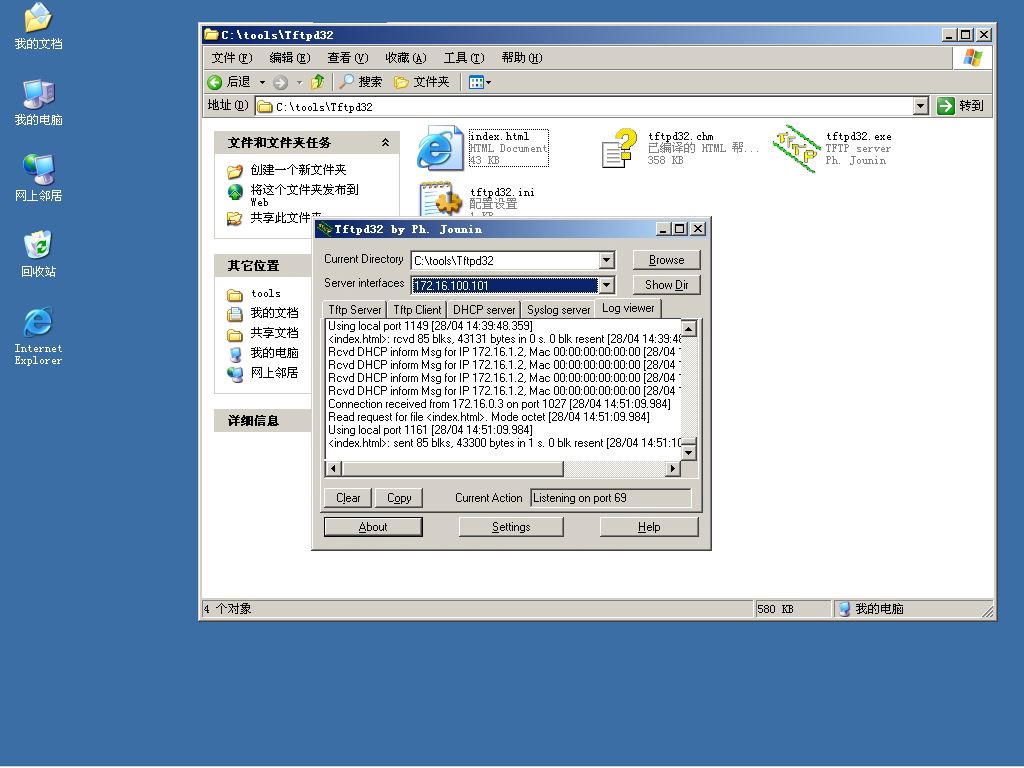Viewport: 1024px width, 768px height.
Task: Open My Computer in Other Places
Action: tap(274, 353)
